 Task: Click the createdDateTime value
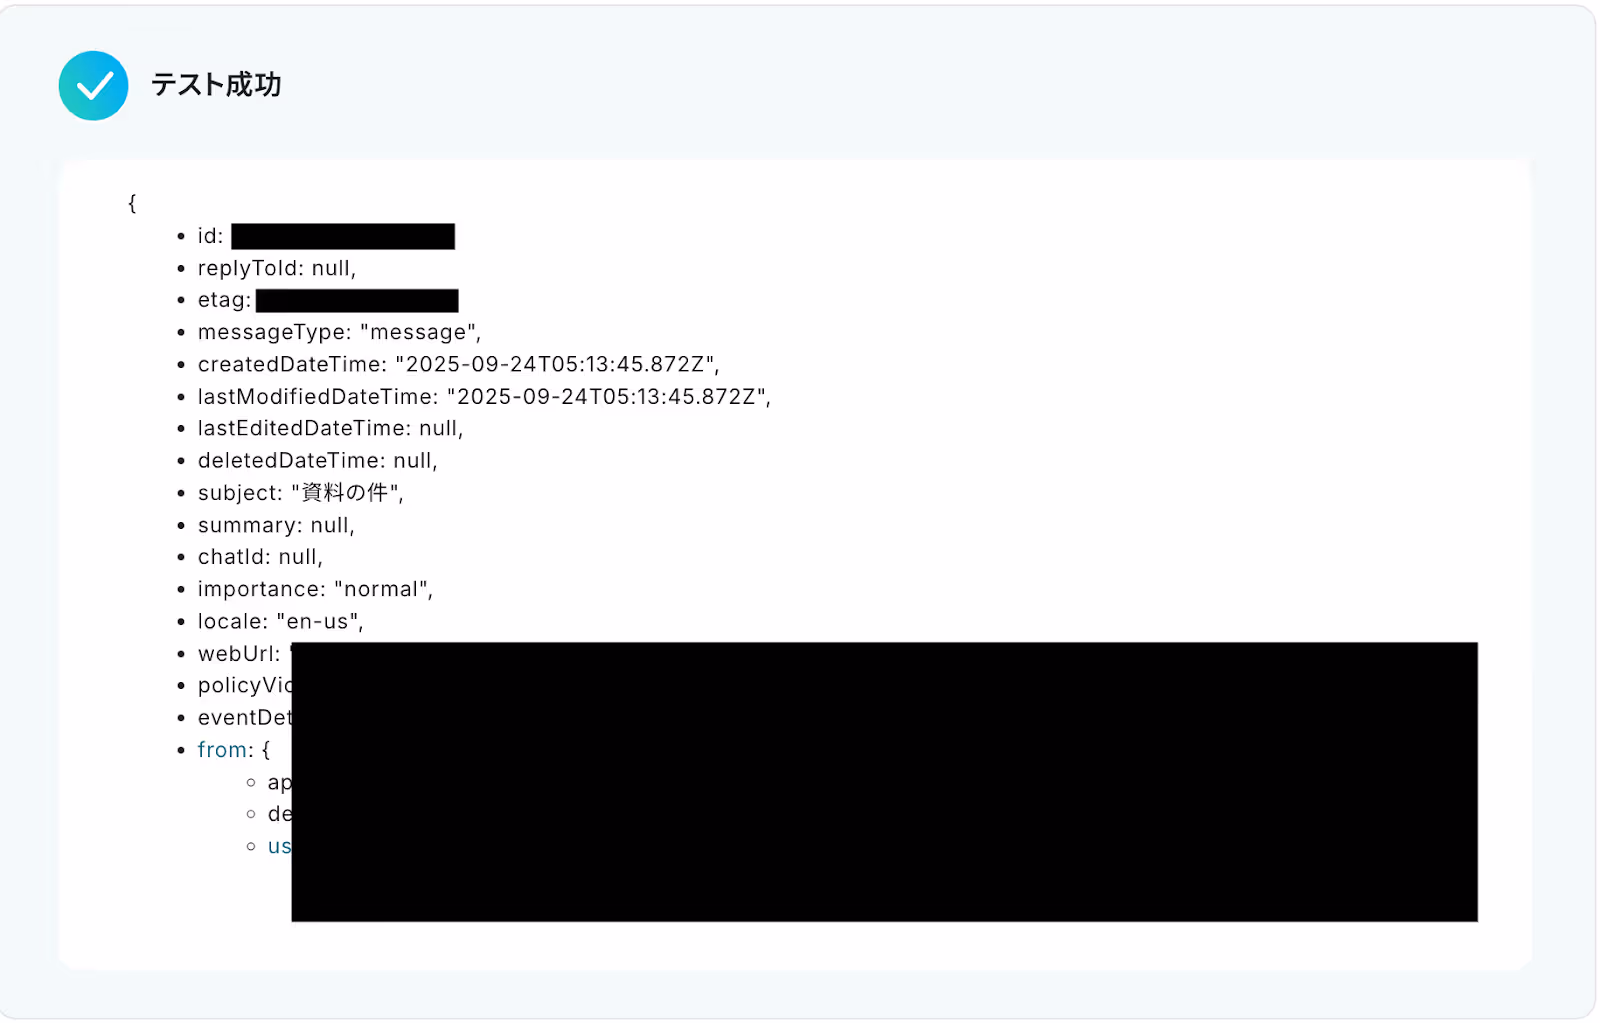[557, 364]
